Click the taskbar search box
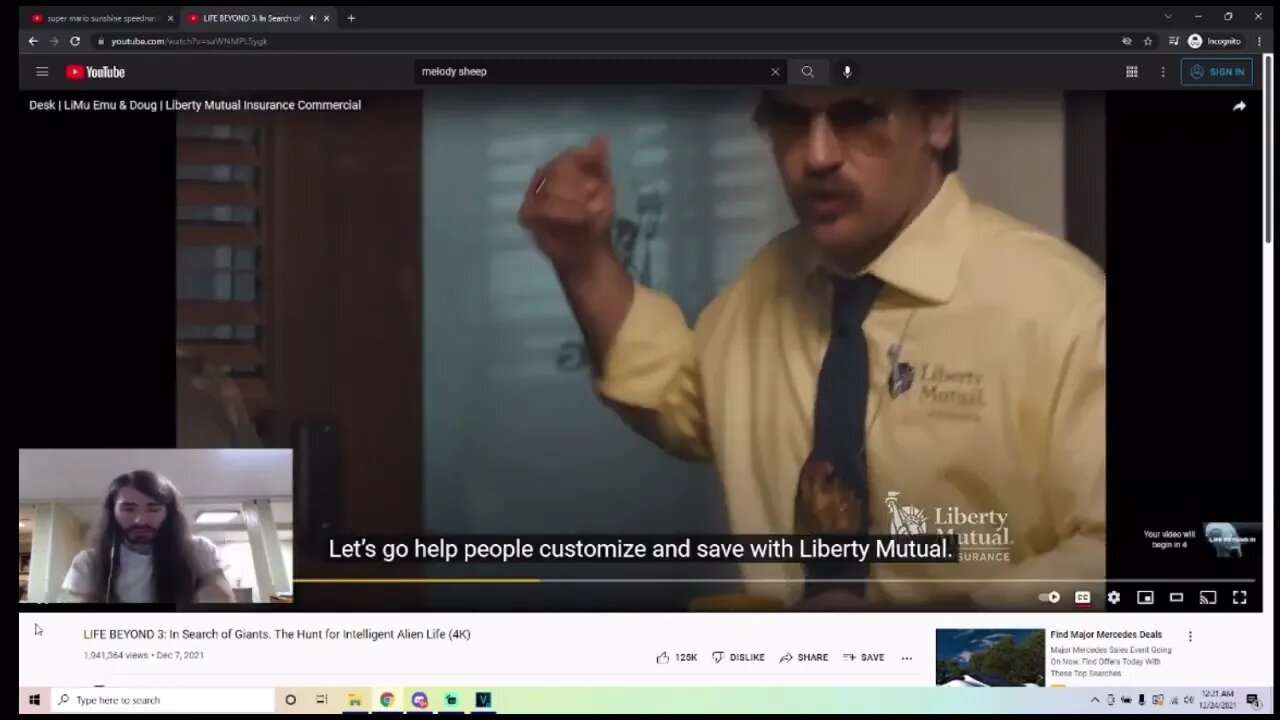Image resolution: width=1280 pixels, height=720 pixels. (162, 700)
